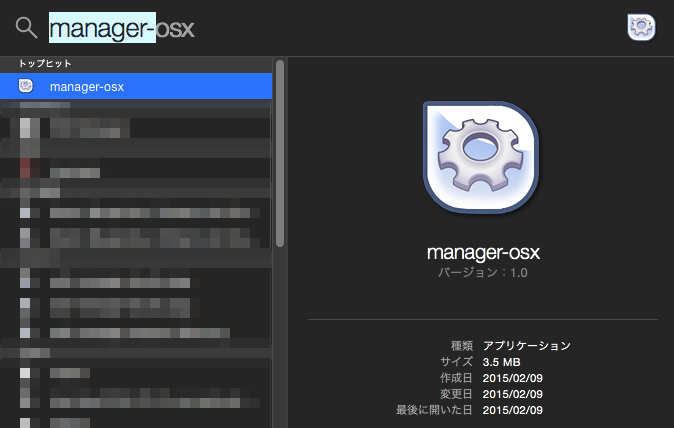Image resolution: width=674 pixels, height=428 pixels.
Task: Click the サイズ label
Action: [456, 362]
